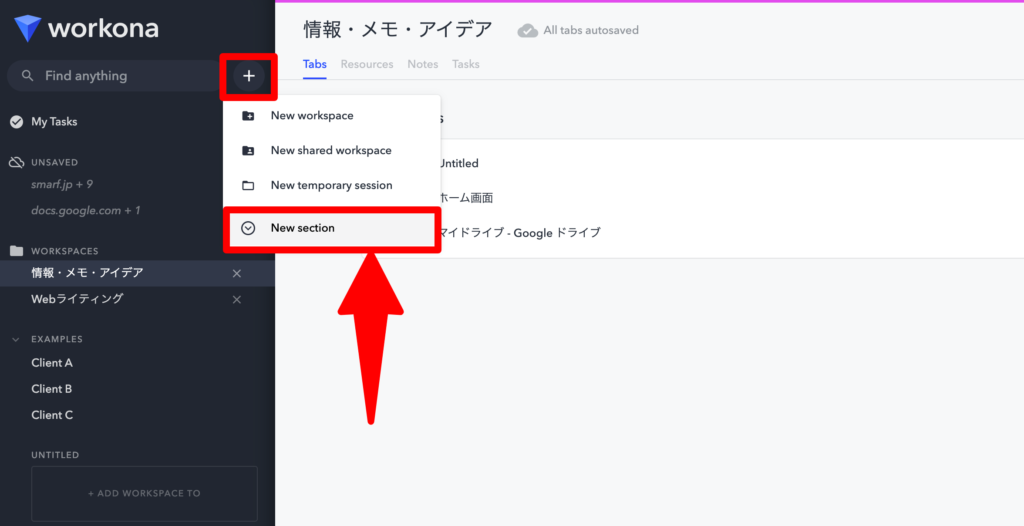Open unsaved session smarf.jp + 9
1024x526 pixels.
pyautogui.click(x=62, y=185)
